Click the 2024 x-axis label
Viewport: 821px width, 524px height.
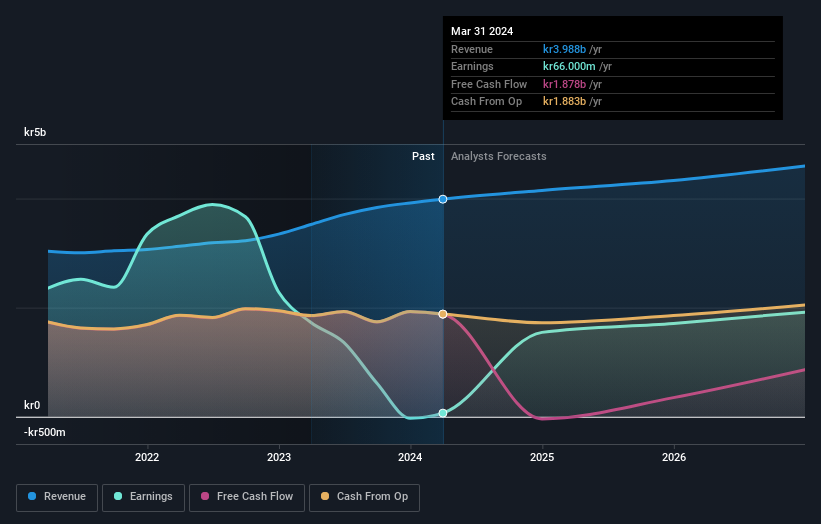tap(410, 457)
